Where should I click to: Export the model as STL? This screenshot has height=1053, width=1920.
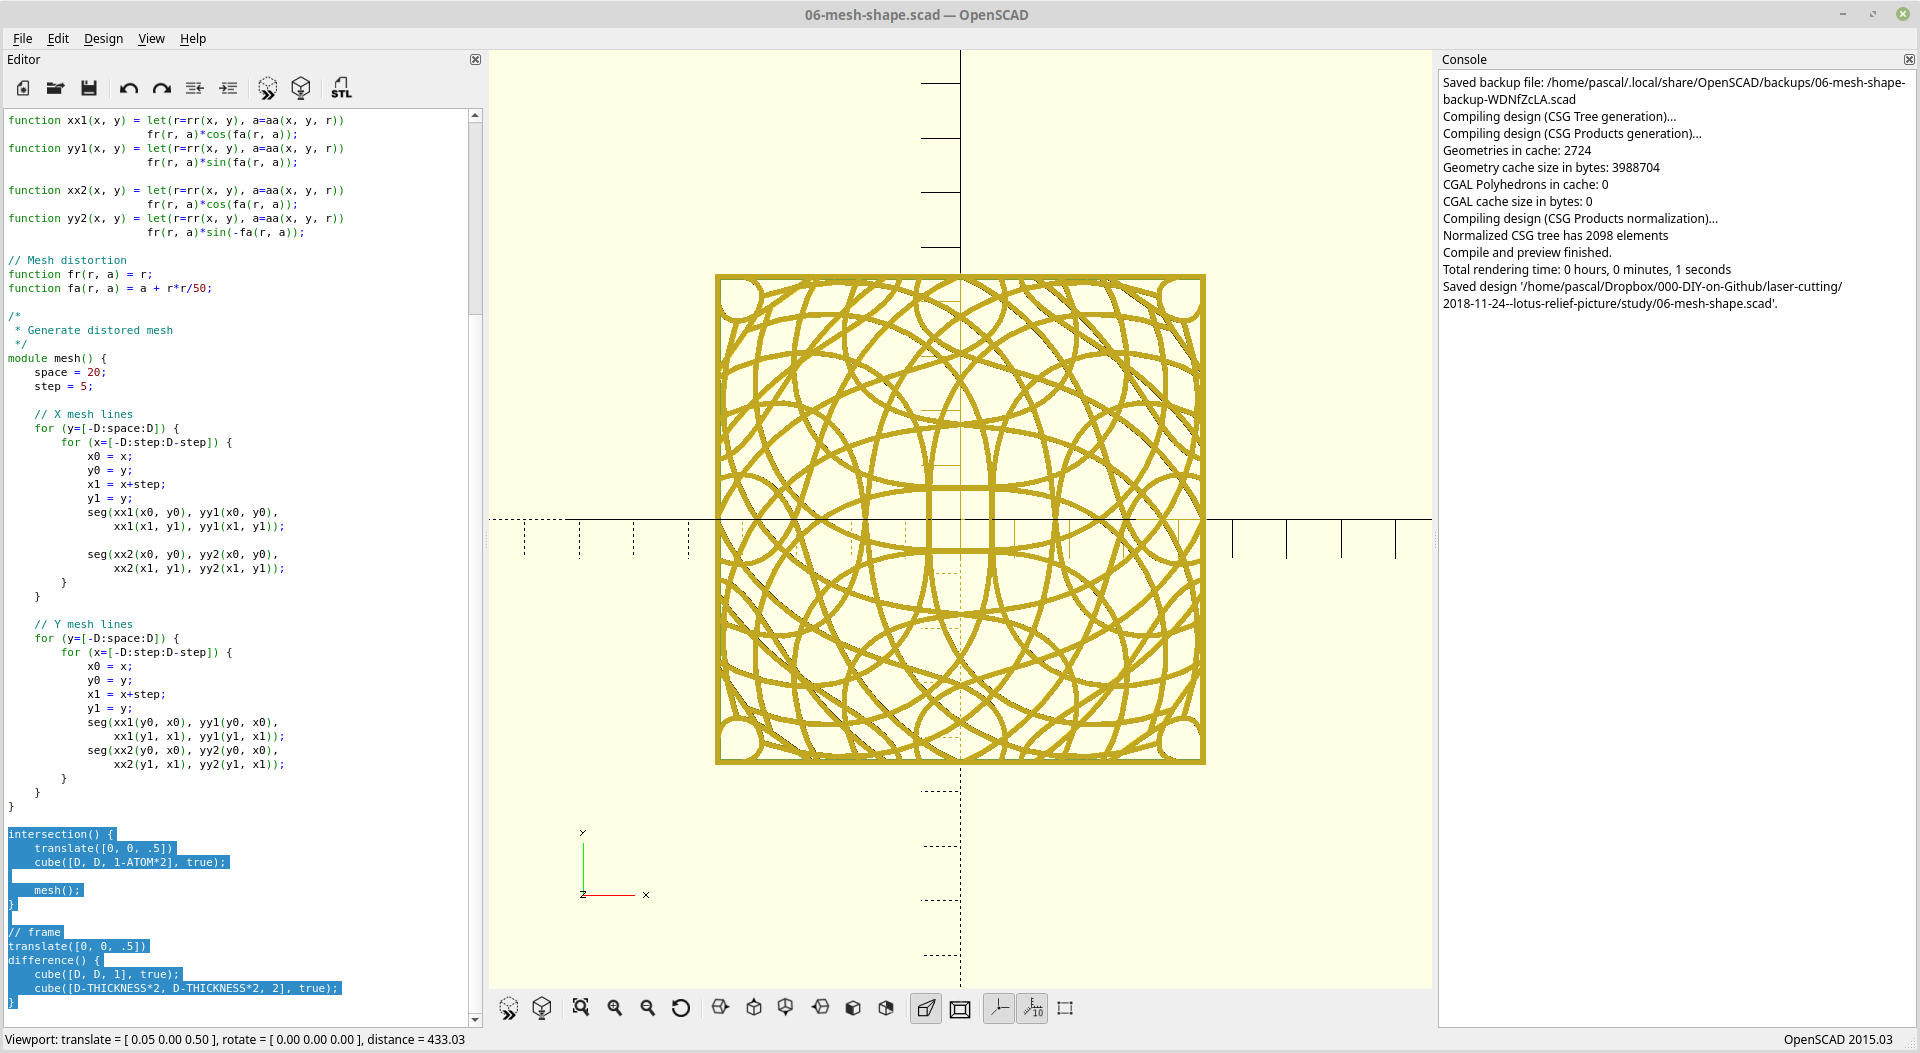click(341, 88)
